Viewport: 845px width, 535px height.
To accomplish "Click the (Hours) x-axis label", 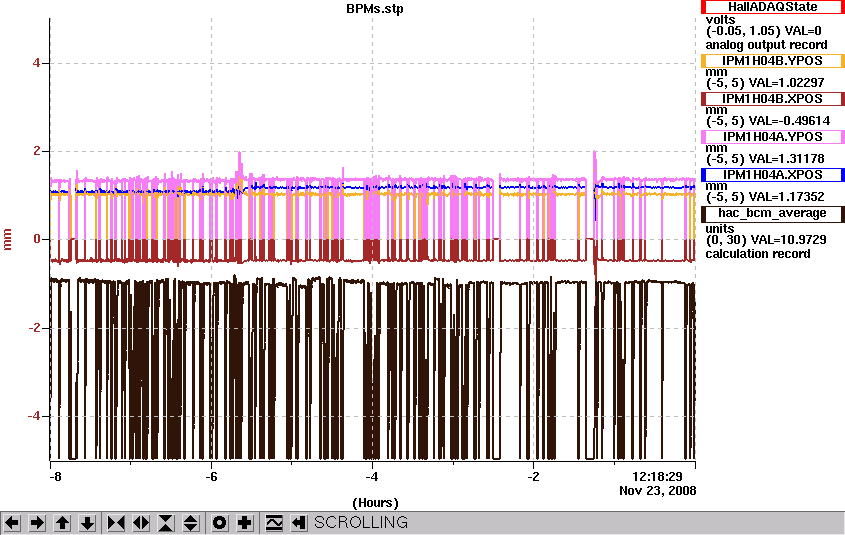I will [375, 503].
